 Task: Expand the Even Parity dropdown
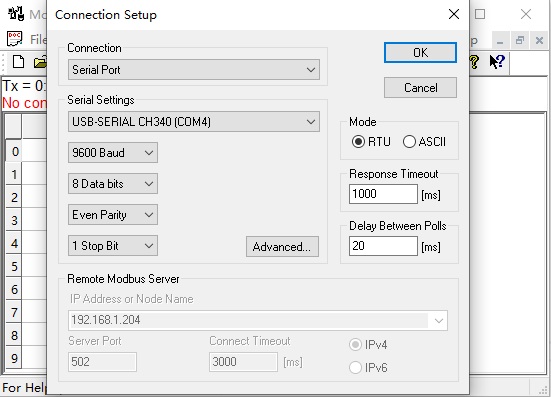pyautogui.click(x=113, y=214)
